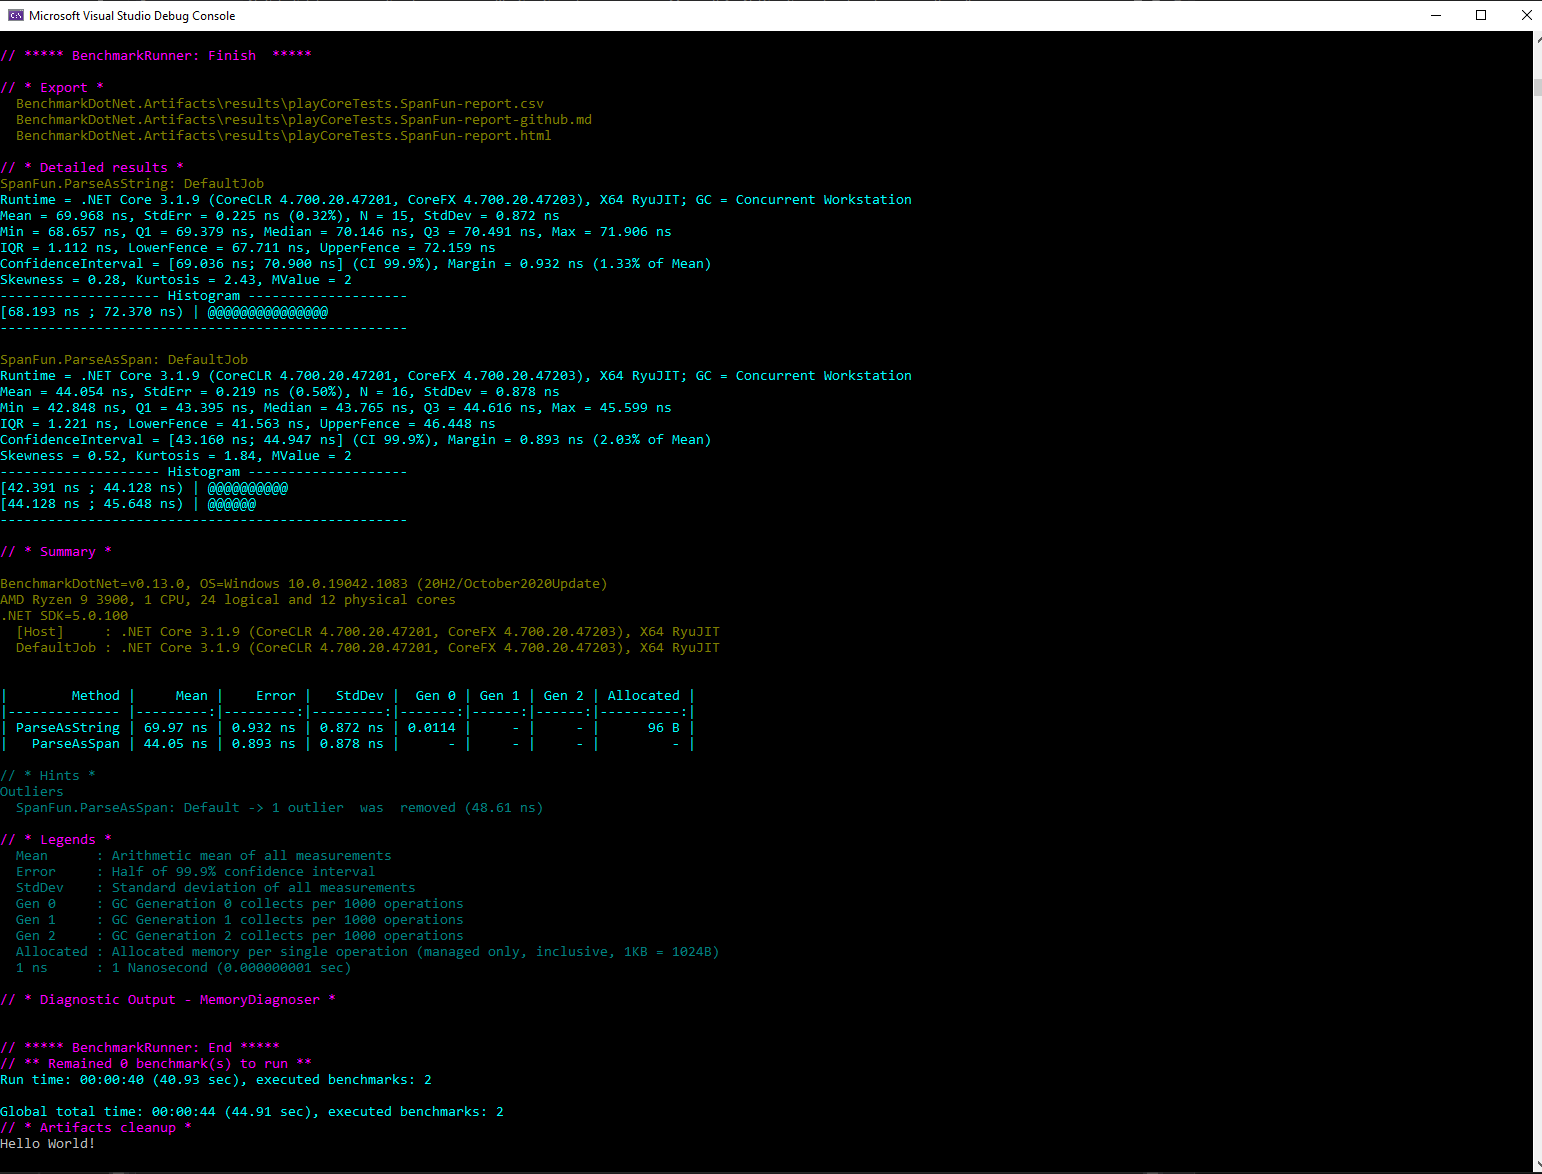The height and width of the screenshot is (1174, 1542).
Task: Click the 'BenchmarkDotNet=v0.13.0' environment line
Action: [304, 584]
